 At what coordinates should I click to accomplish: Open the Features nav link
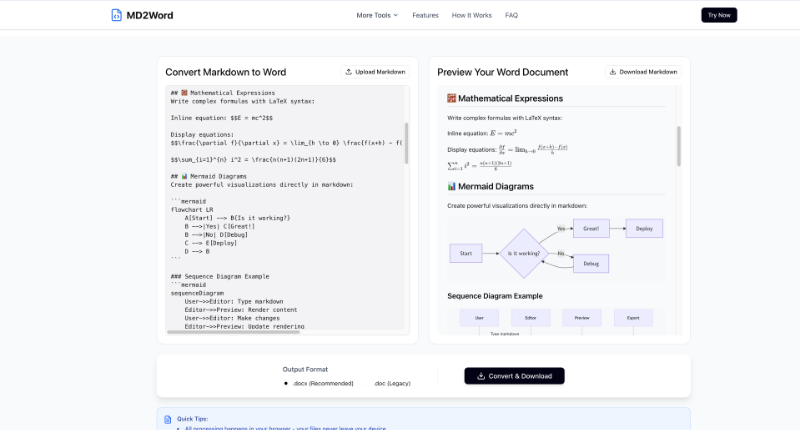click(425, 15)
